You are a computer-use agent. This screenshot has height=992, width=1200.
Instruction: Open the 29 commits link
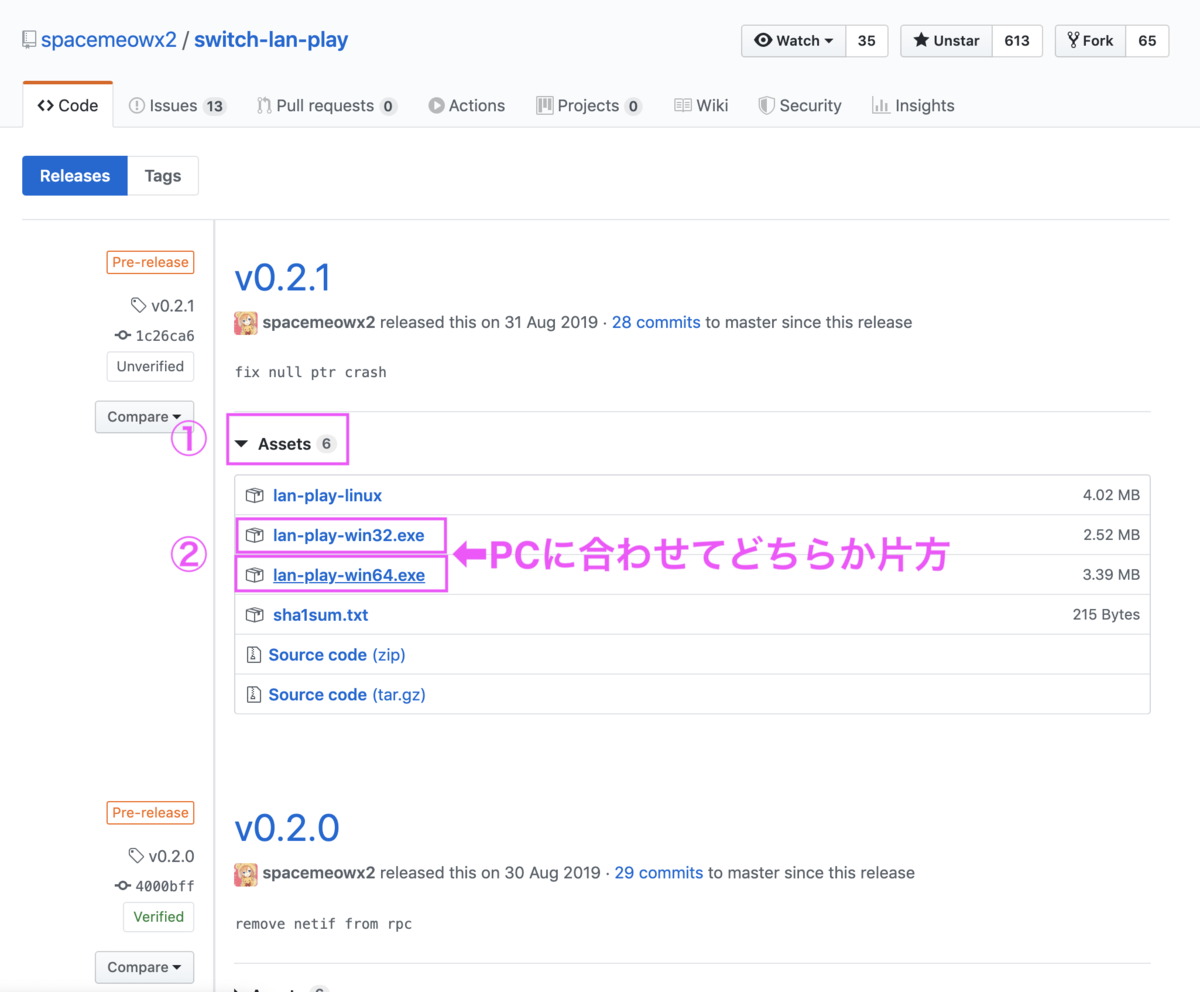(x=659, y=873)
